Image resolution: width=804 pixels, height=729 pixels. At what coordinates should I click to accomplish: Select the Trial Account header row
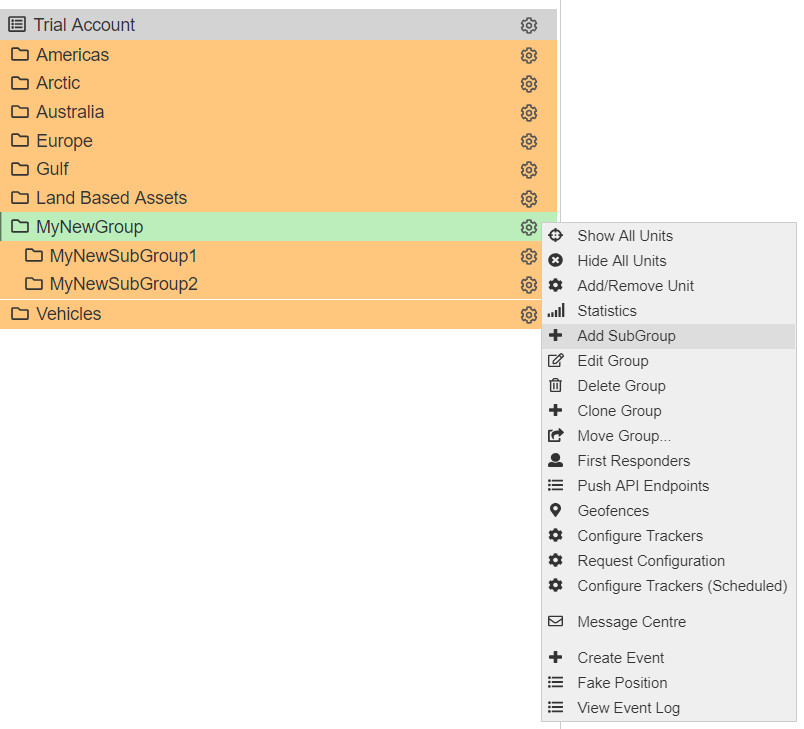(x=278, y=25)
